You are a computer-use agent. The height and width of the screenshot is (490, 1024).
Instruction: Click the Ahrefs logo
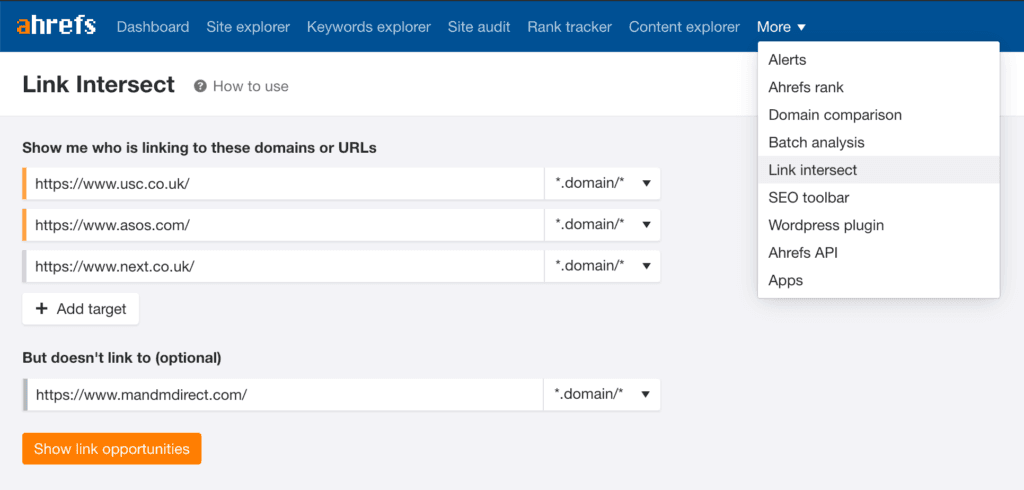[56, 27]
